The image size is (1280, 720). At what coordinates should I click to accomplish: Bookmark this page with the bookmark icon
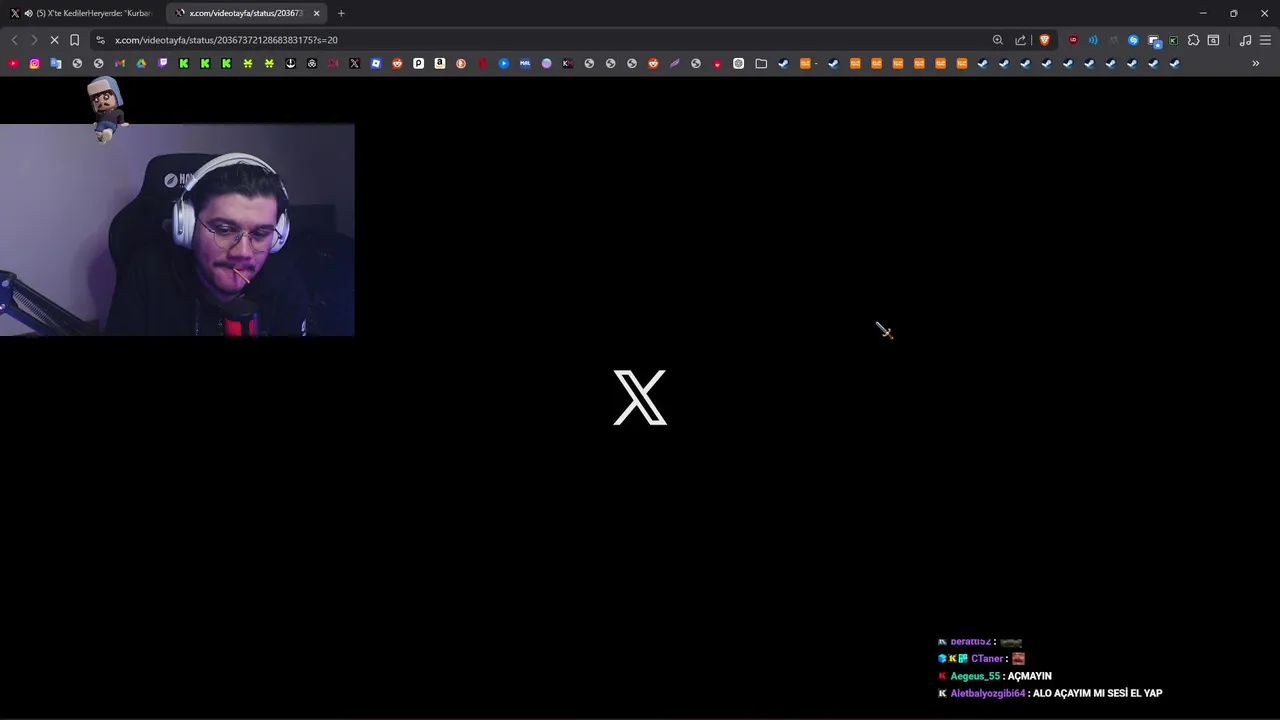tap(74, 40)
